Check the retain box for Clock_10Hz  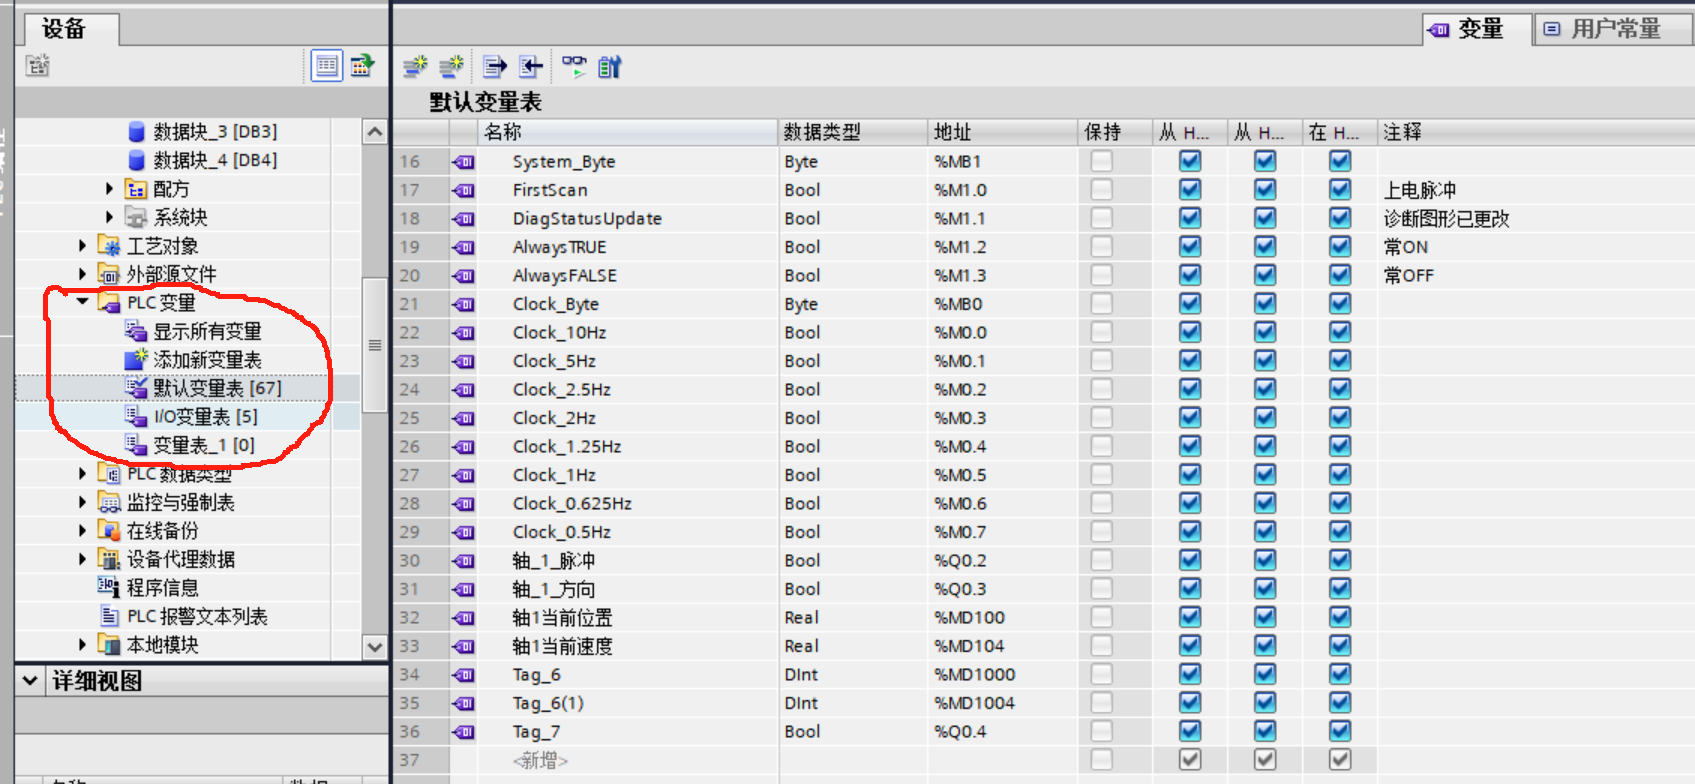click(1101, 332)
